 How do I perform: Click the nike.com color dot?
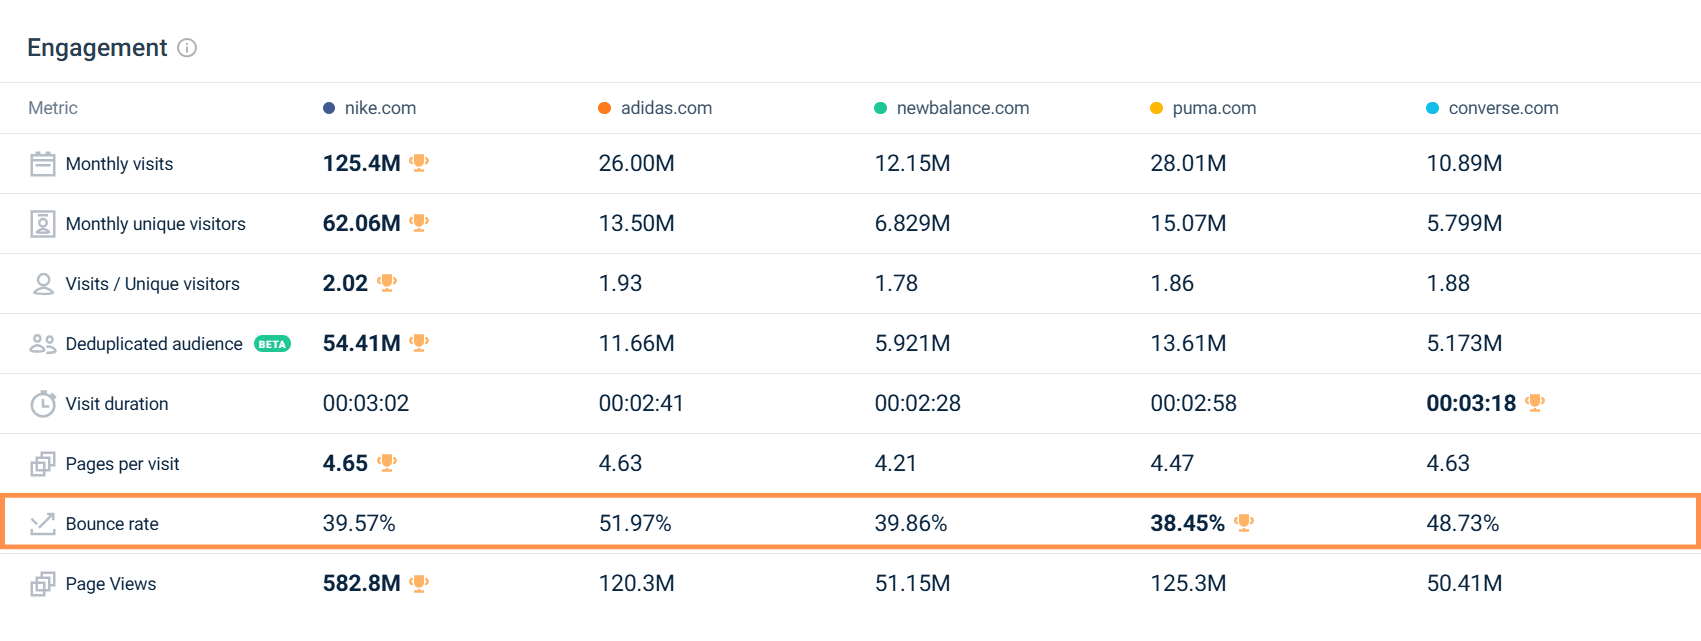click(x=329, y=108)
